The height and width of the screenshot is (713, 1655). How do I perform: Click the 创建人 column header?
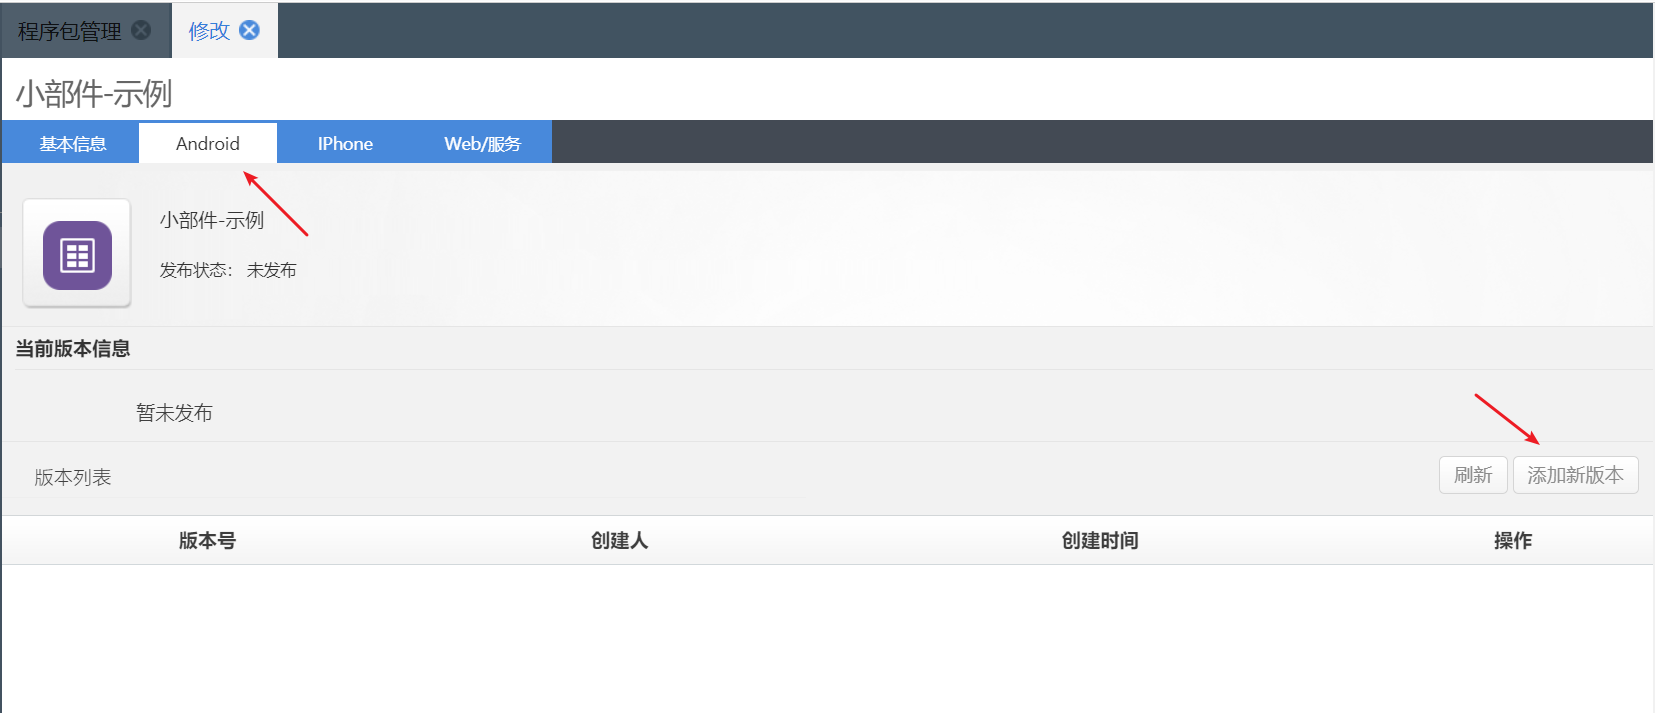[619, 540]
